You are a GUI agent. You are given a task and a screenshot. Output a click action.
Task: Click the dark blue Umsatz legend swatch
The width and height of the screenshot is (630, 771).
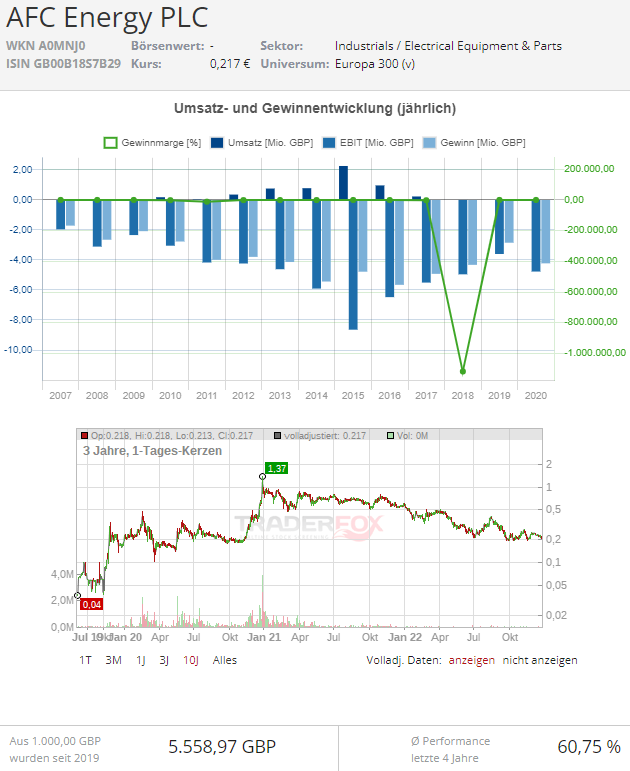217,143
